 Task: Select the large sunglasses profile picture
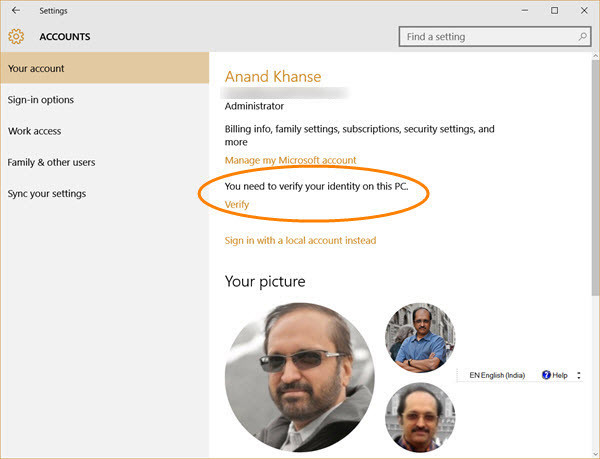(300, 377)
